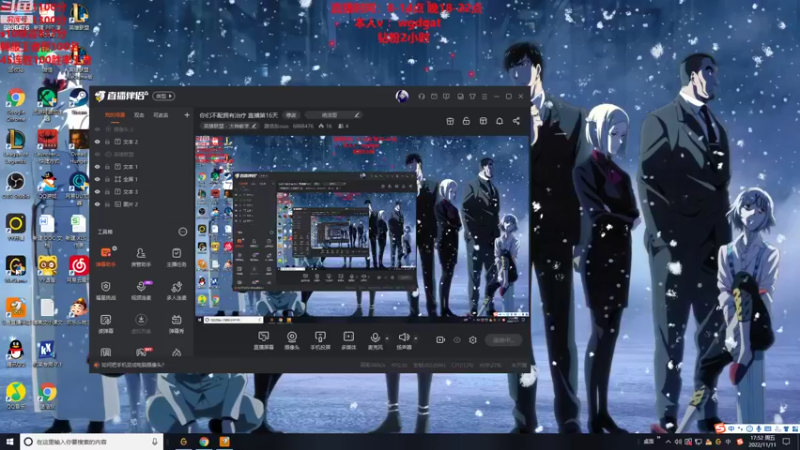Viewport: 800px width, 450px height.
Task: Open the 弹幕秀 tool icon
Action: (x=177, y=323)
